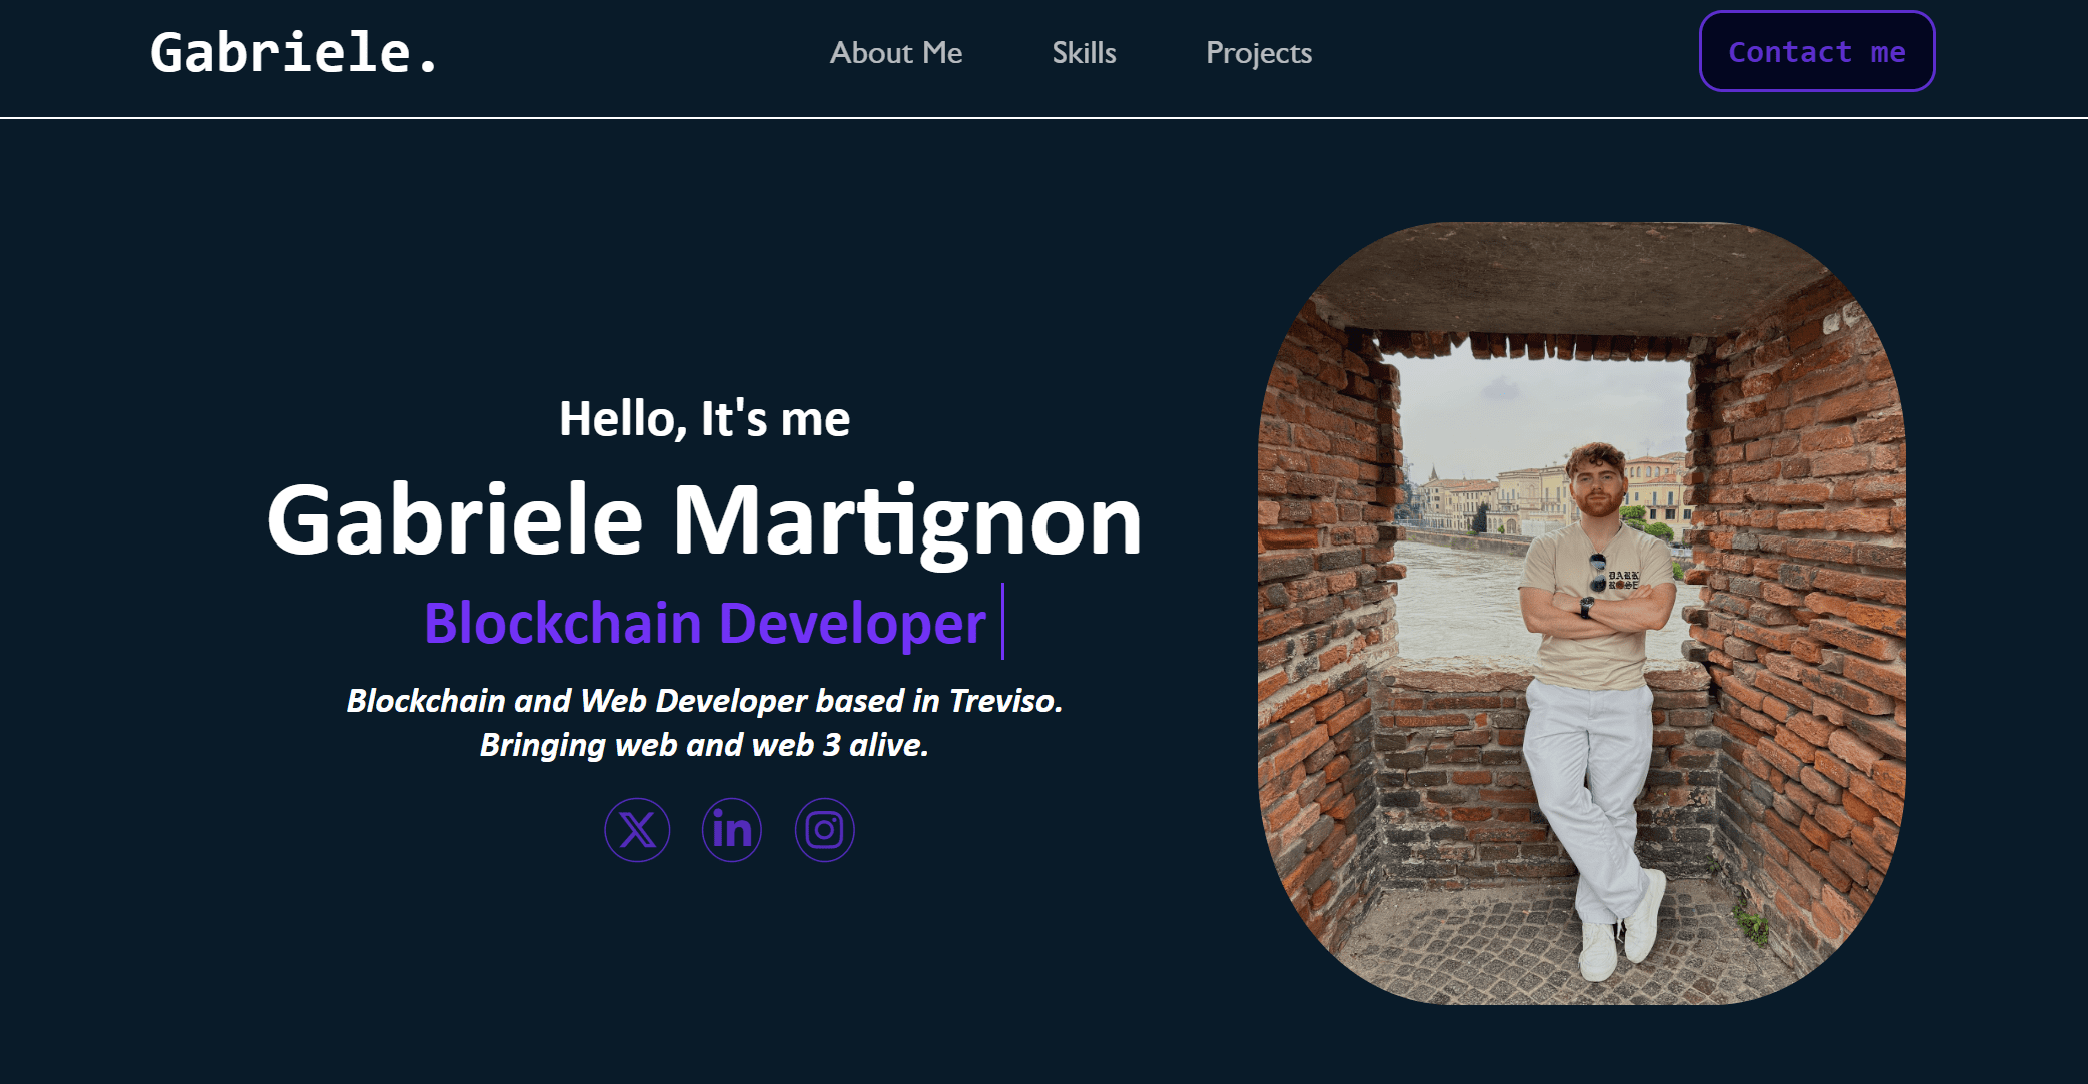Click the blinking purple typing cursor bar

click(1002, 621)
